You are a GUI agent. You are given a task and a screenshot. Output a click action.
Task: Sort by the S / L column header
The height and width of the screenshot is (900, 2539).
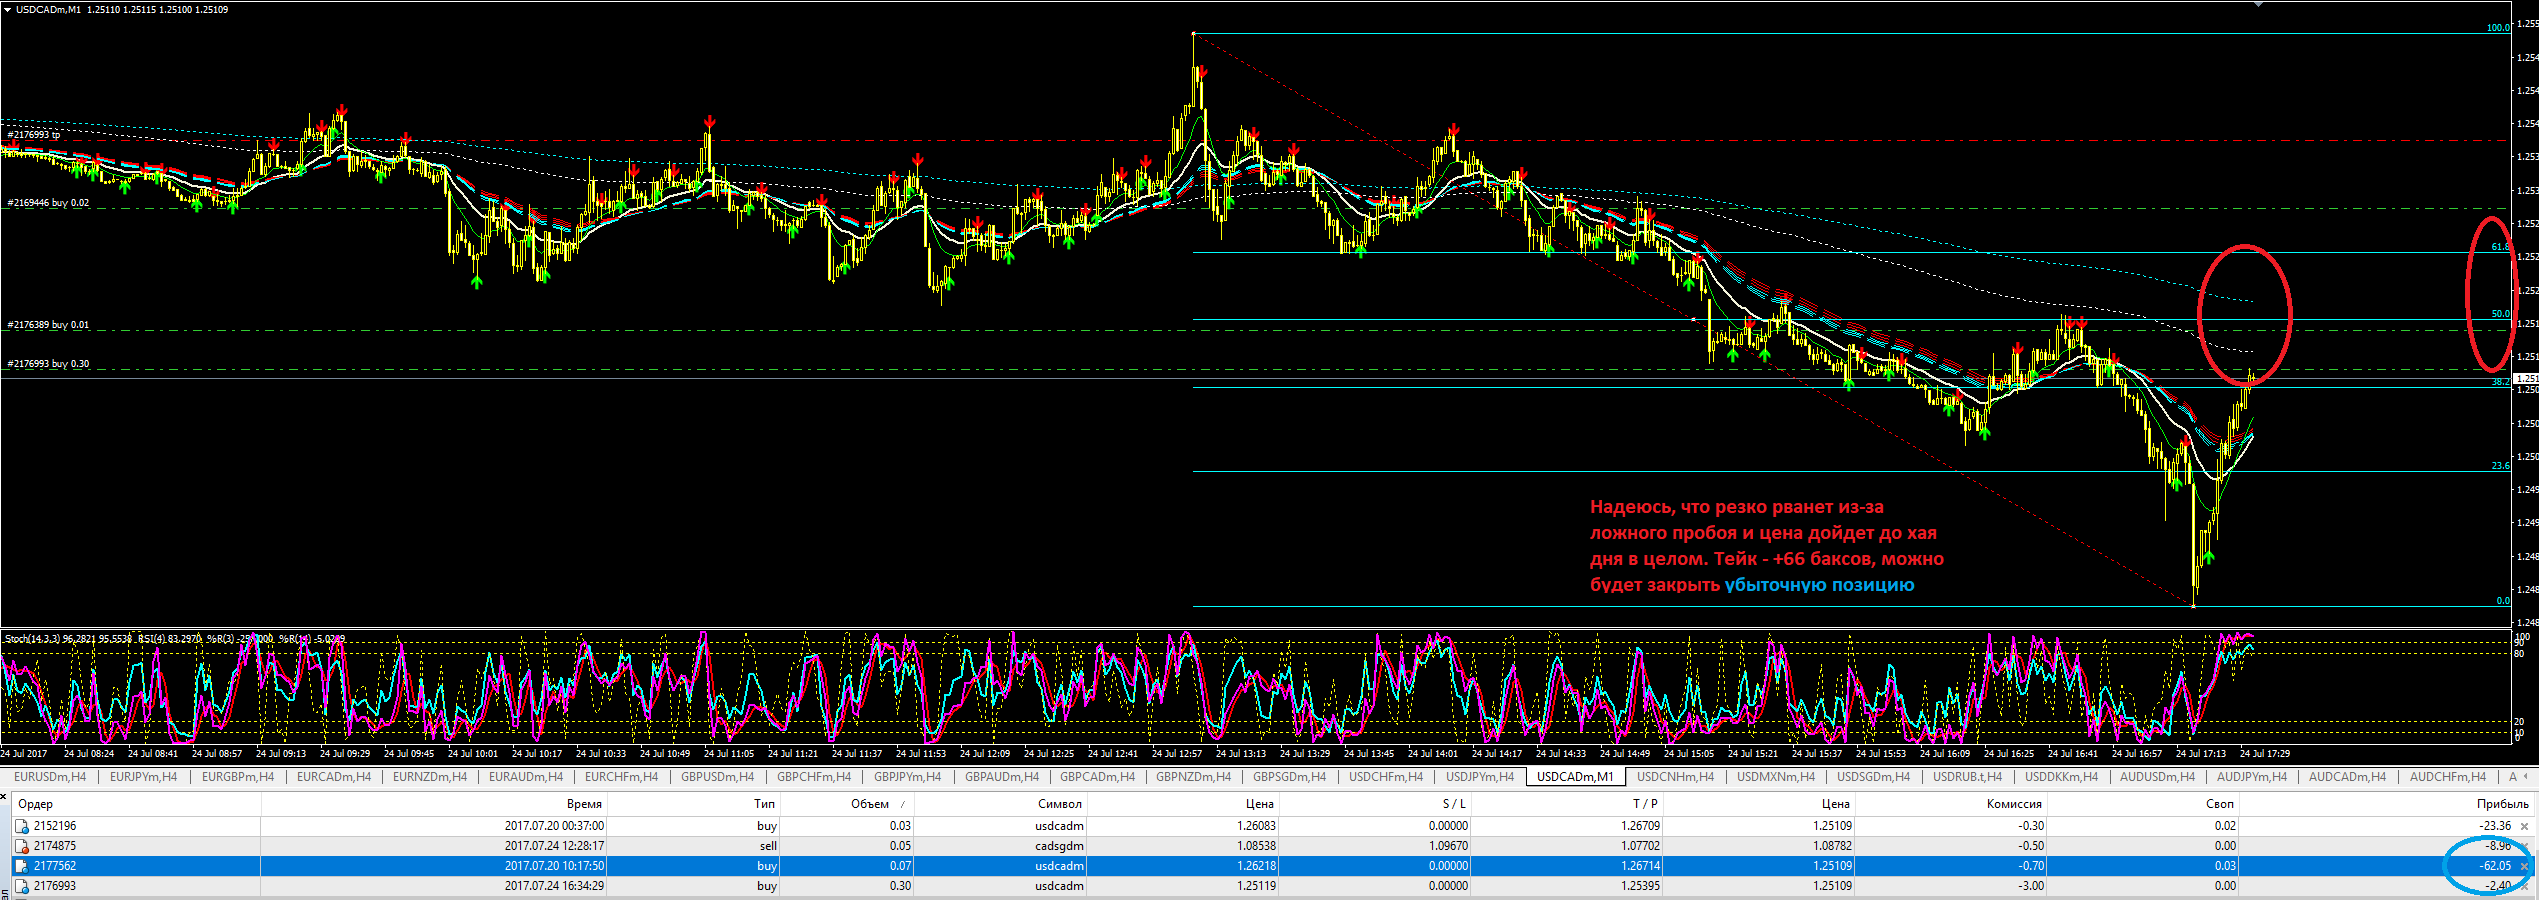[1374, 804]
